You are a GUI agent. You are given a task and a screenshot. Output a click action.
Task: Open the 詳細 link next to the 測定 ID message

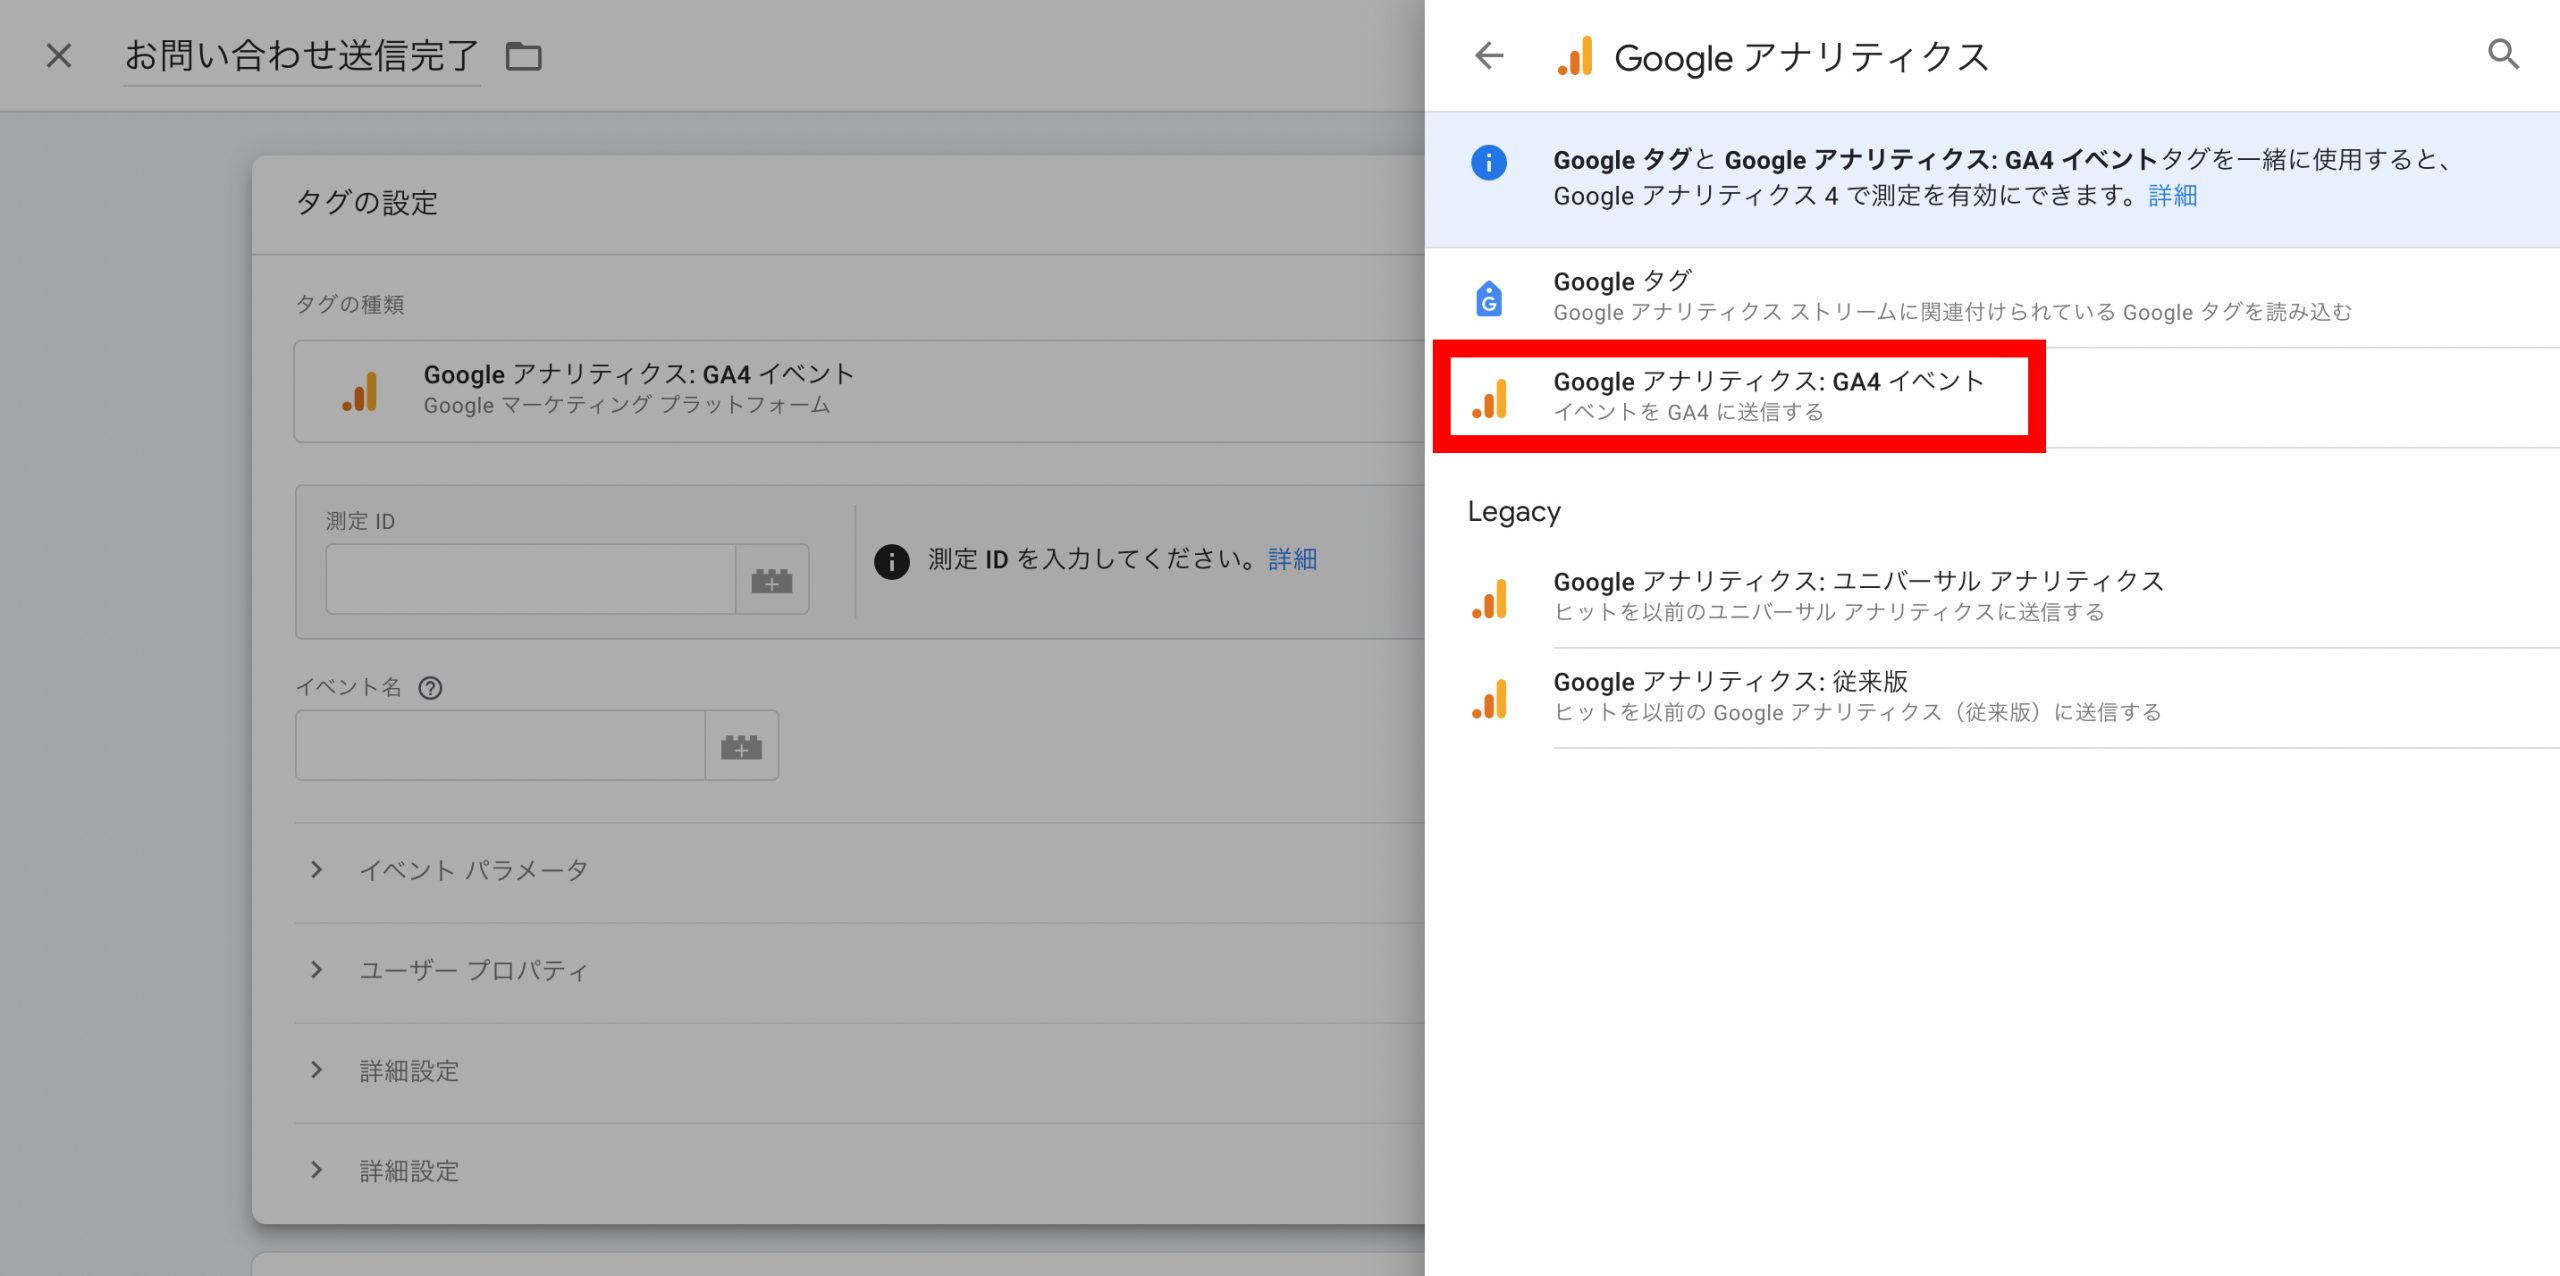1292,559
